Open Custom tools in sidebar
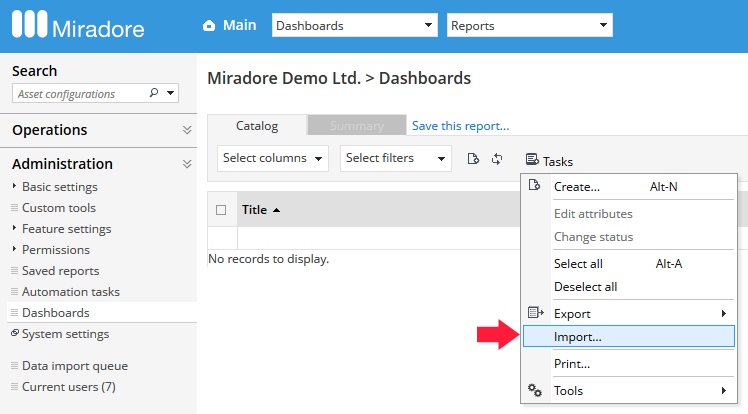748x414 pixels. tap(59, 207)
